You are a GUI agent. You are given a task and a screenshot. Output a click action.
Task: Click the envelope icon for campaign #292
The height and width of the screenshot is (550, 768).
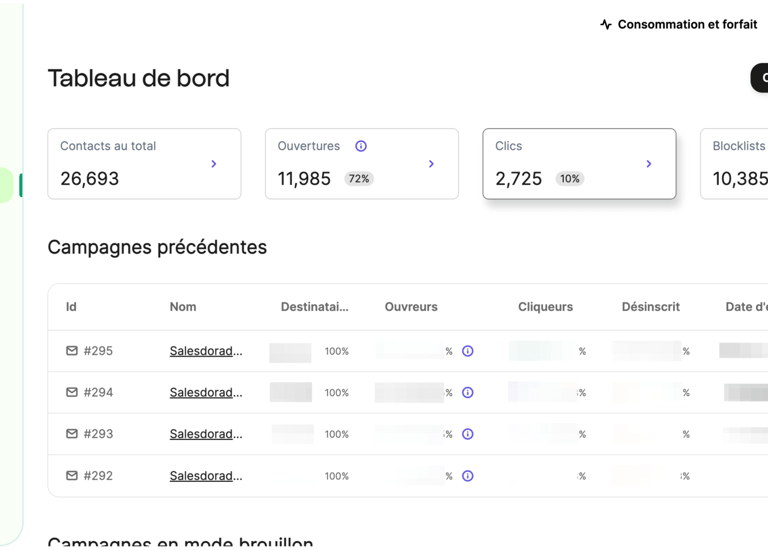(x=72, y=476)
